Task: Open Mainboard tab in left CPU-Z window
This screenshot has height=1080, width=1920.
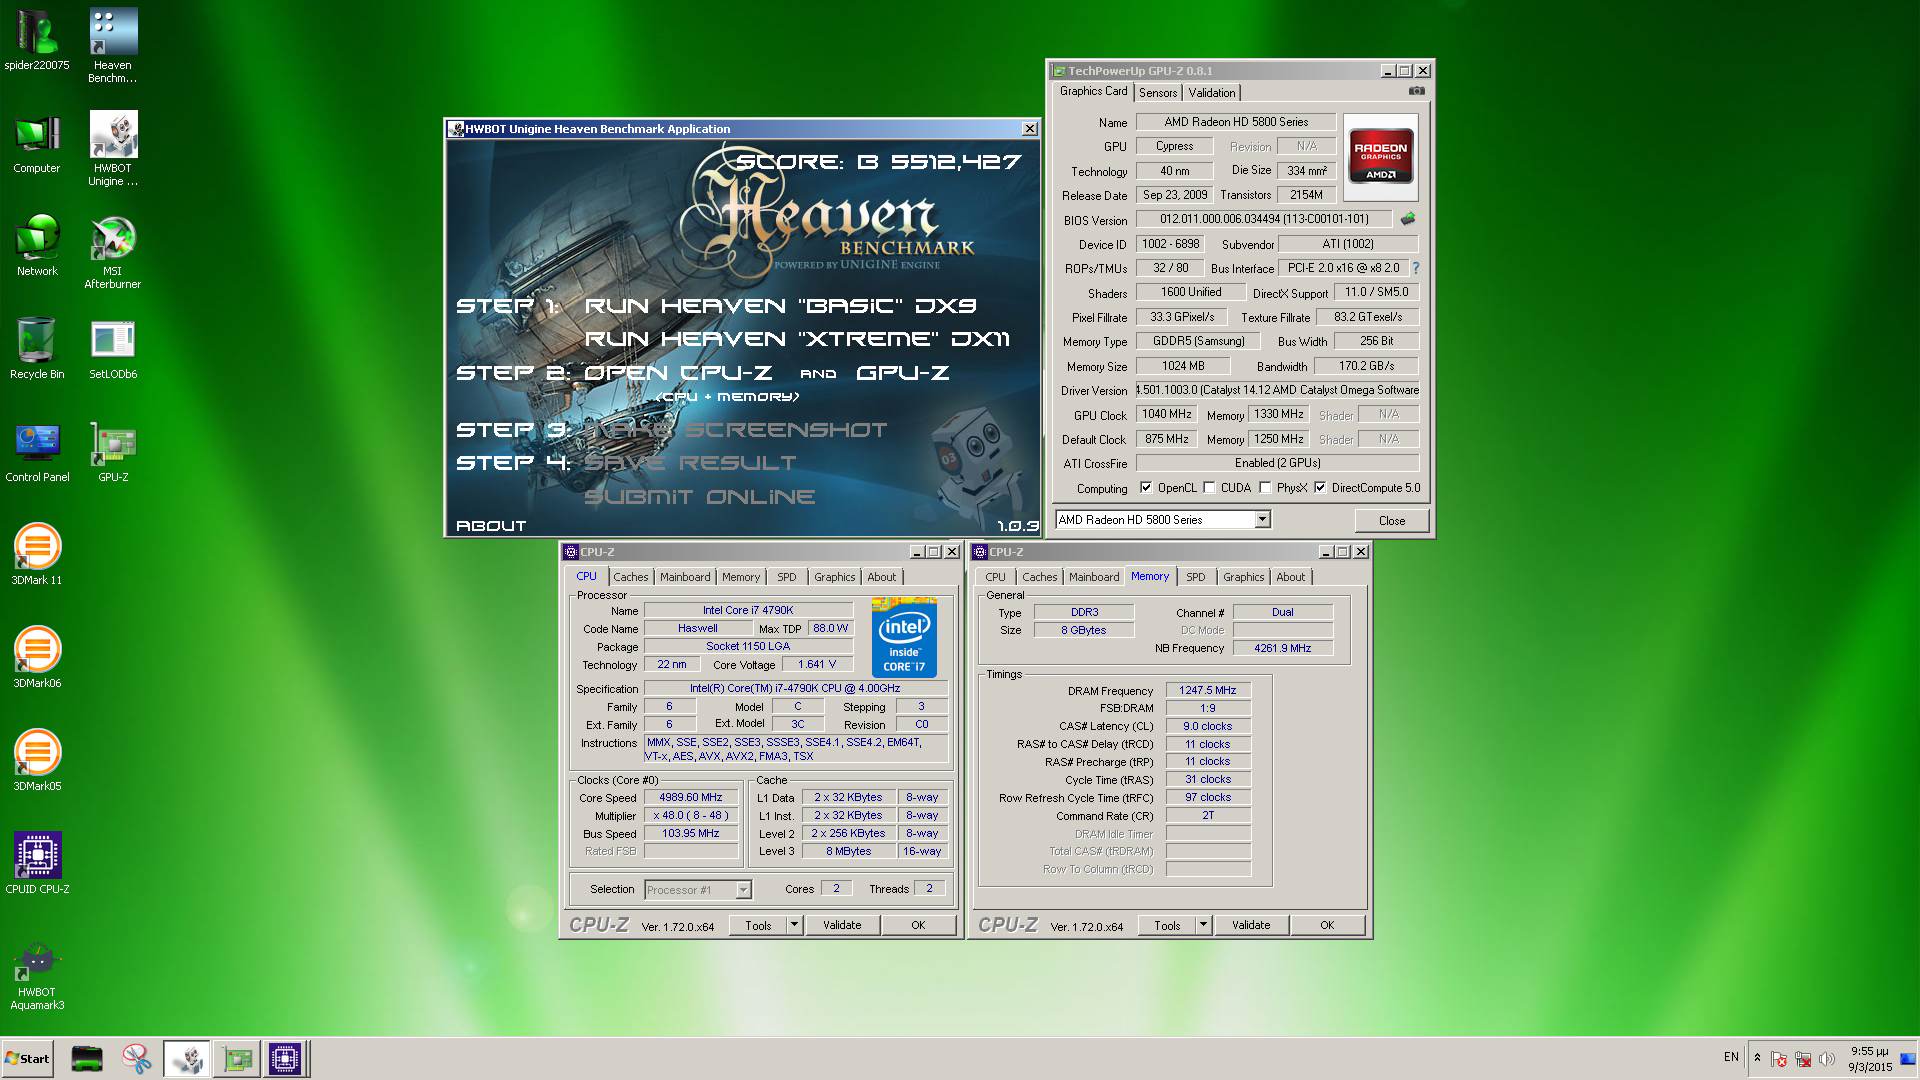Action: point(685,577)
